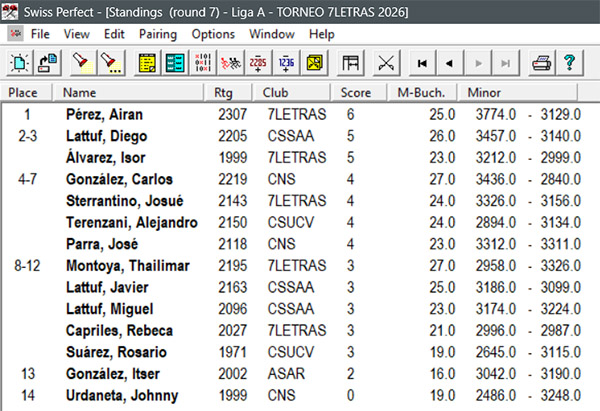Click the first flashlight search icon
Image resolution: width=600 pixels, height=411 pixels.
82,63
